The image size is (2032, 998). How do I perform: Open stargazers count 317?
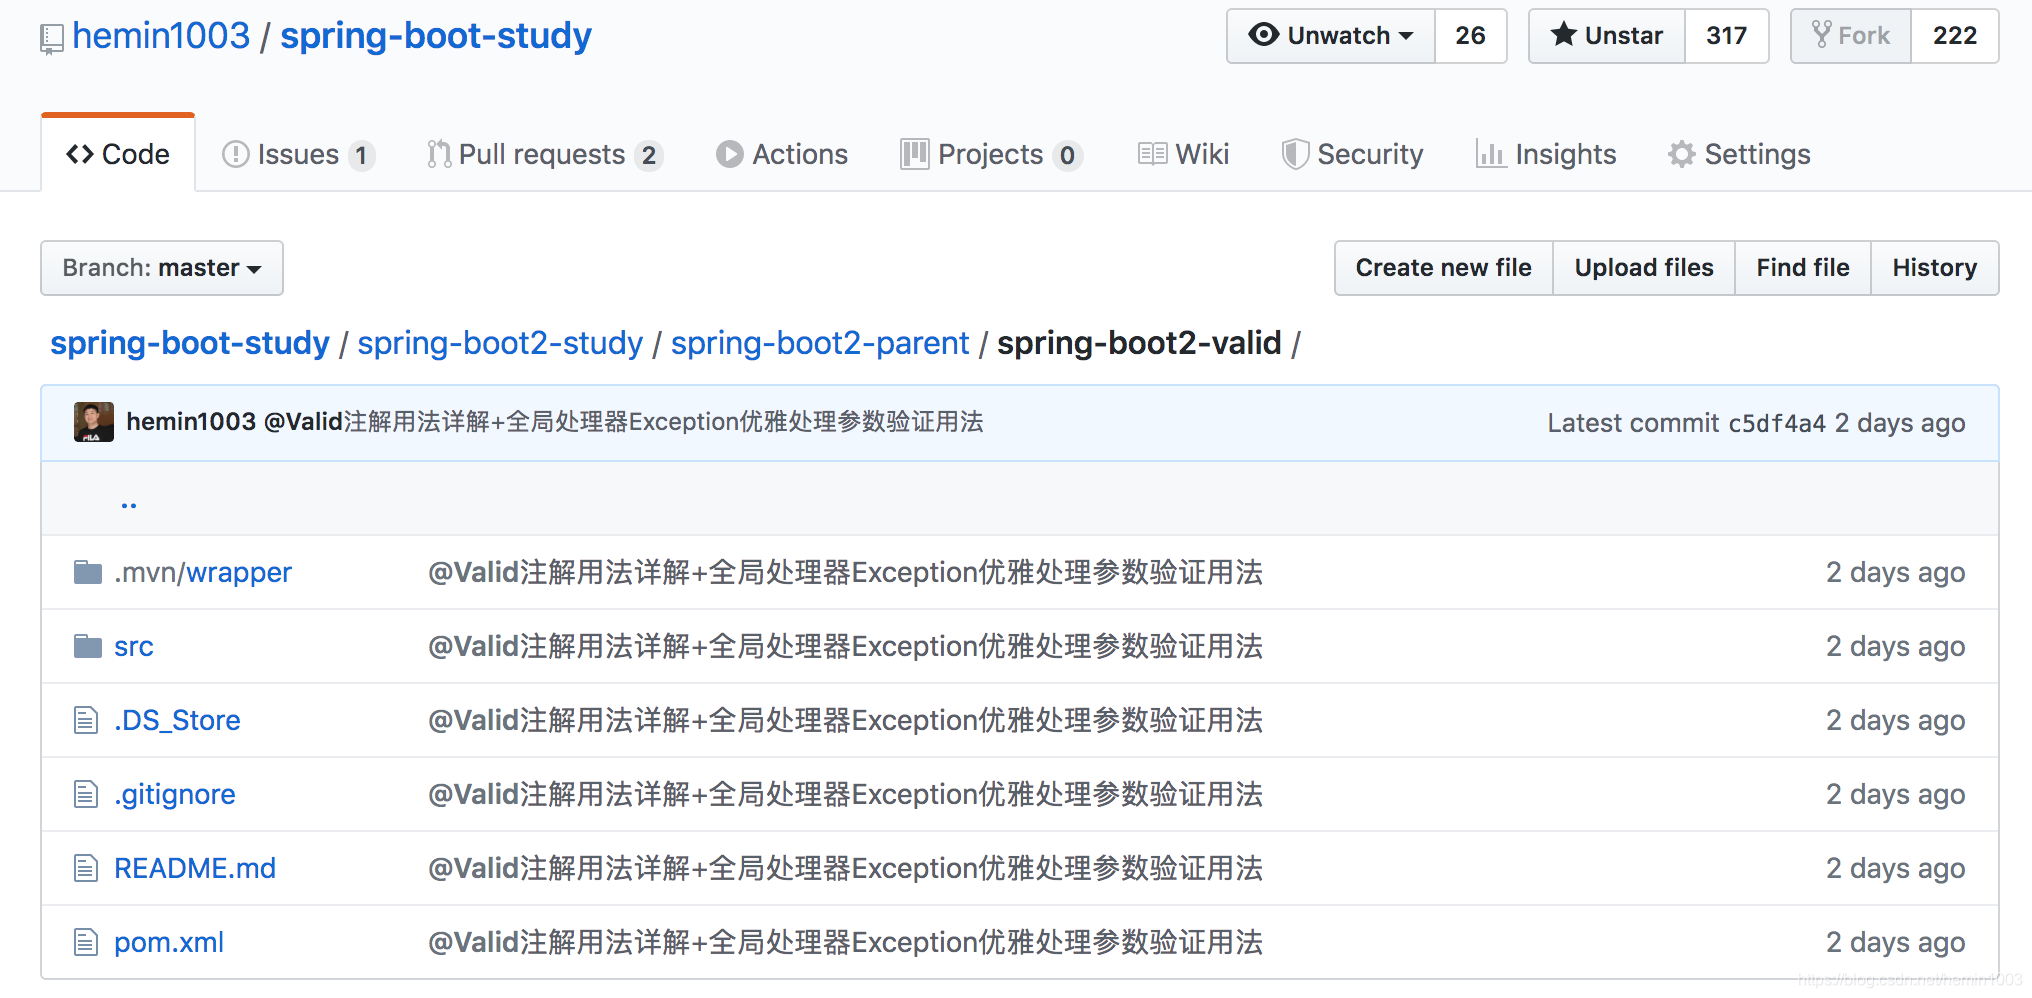point(1727,36)
